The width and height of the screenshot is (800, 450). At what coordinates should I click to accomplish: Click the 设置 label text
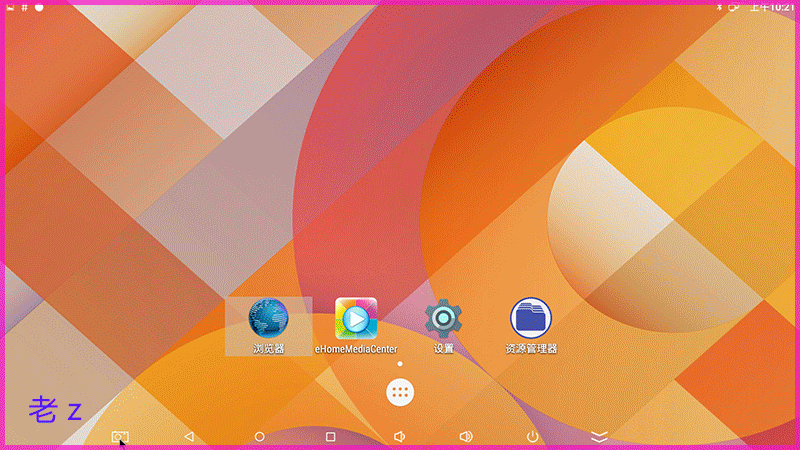pos(443,348)
